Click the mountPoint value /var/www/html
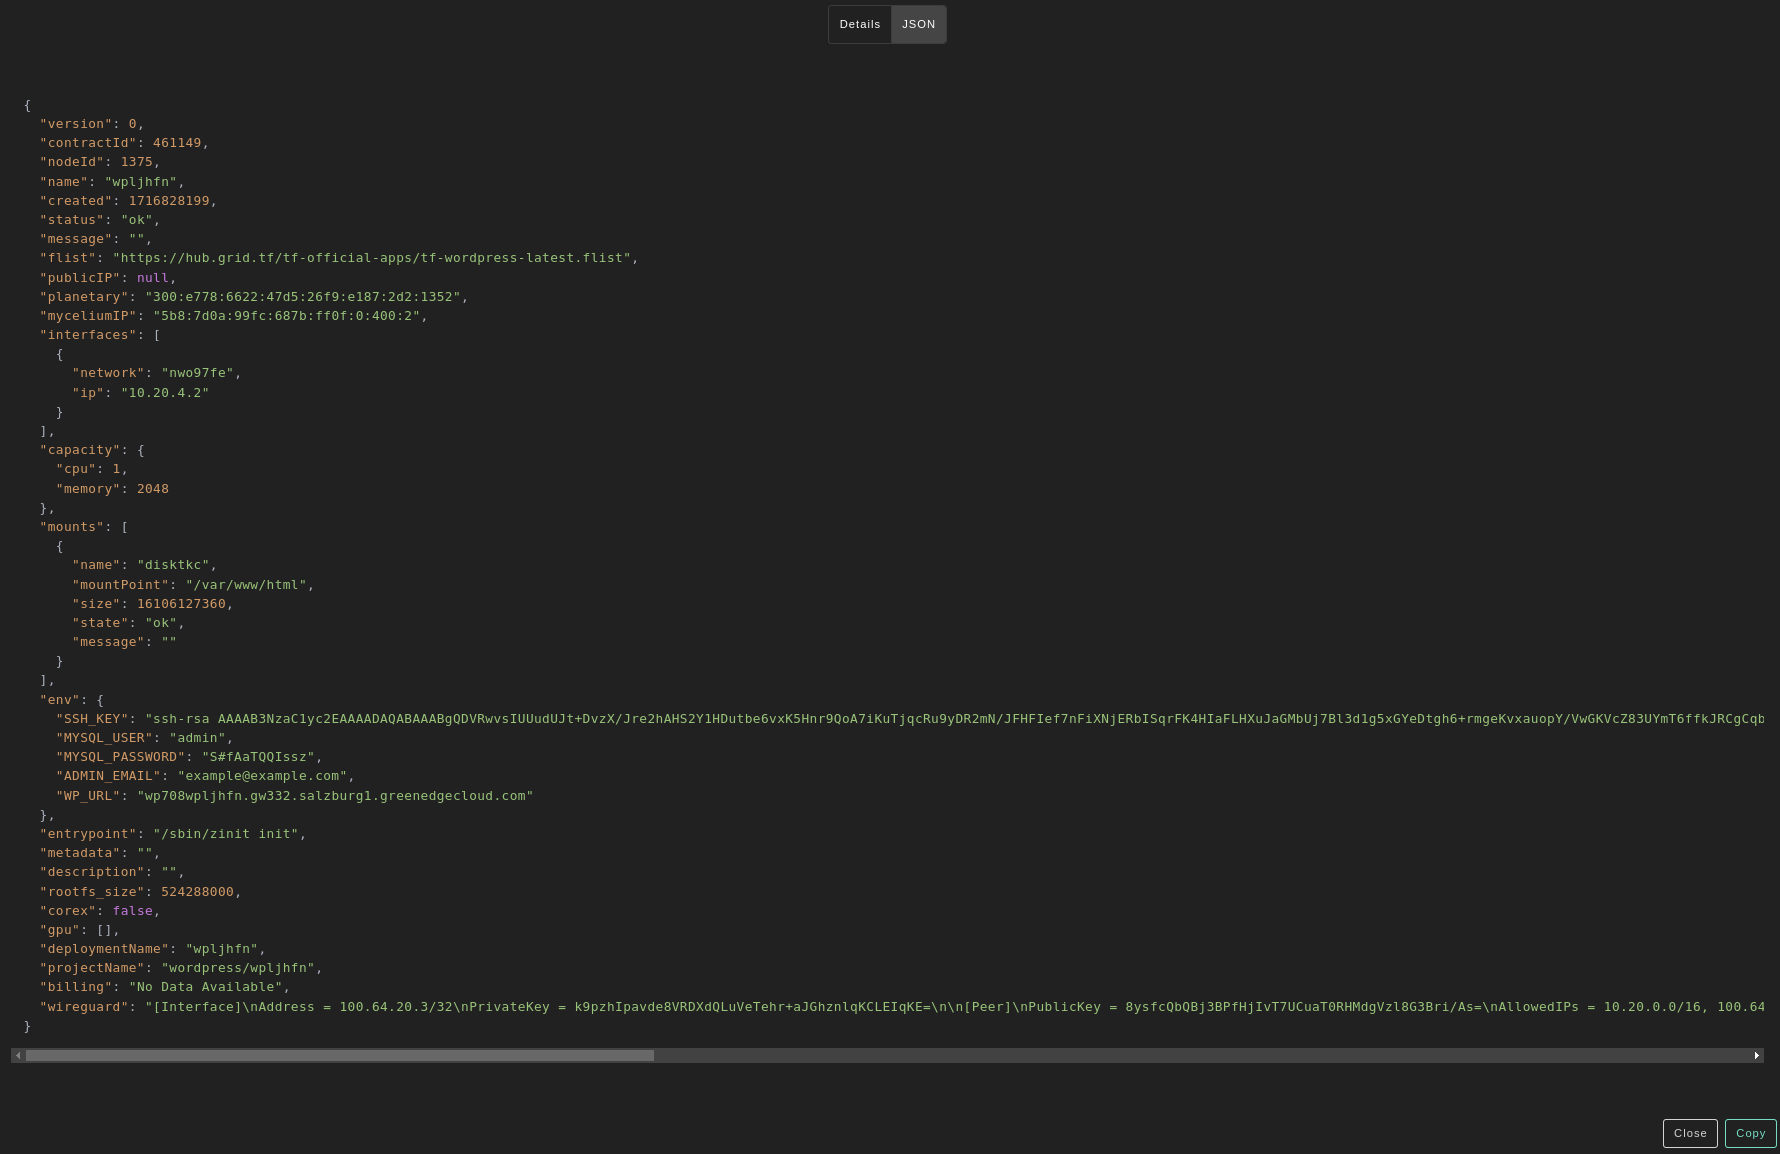Viewport: 1780px width, 1154px height. (x=246, y=585)
